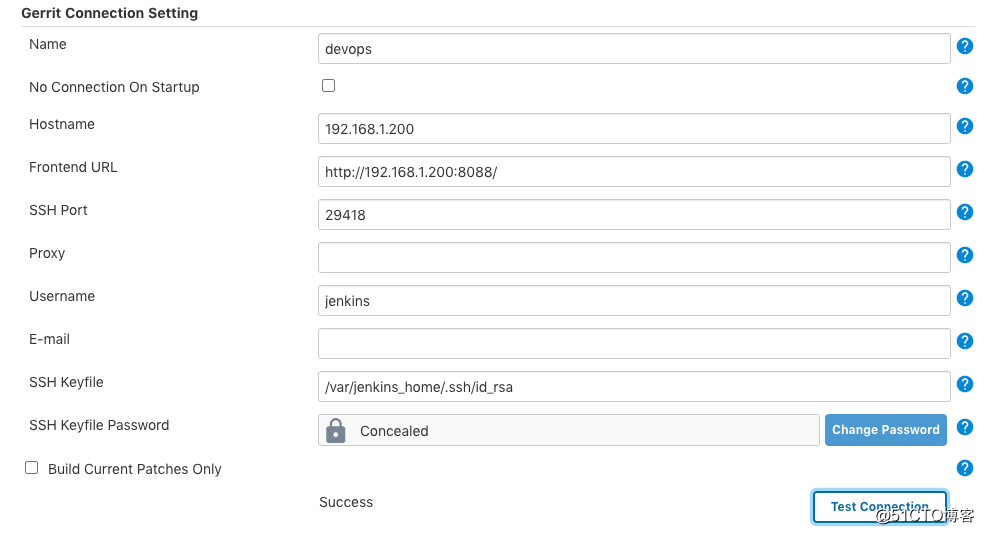The image size is (984, 534).
Task: Click the SSH Port help icon
Action: [x=965, y=212]
